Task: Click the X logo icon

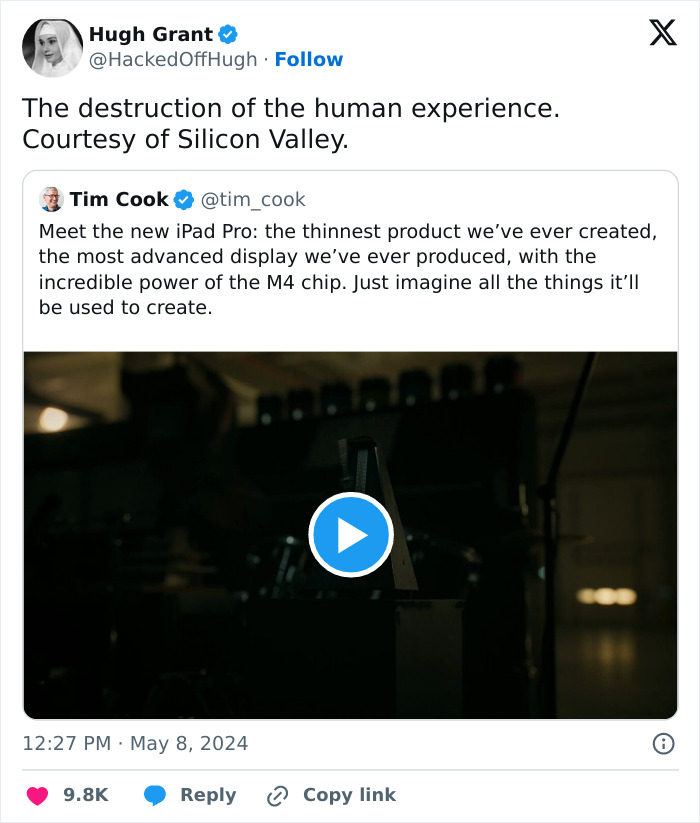Action: (x=662, y=34)
